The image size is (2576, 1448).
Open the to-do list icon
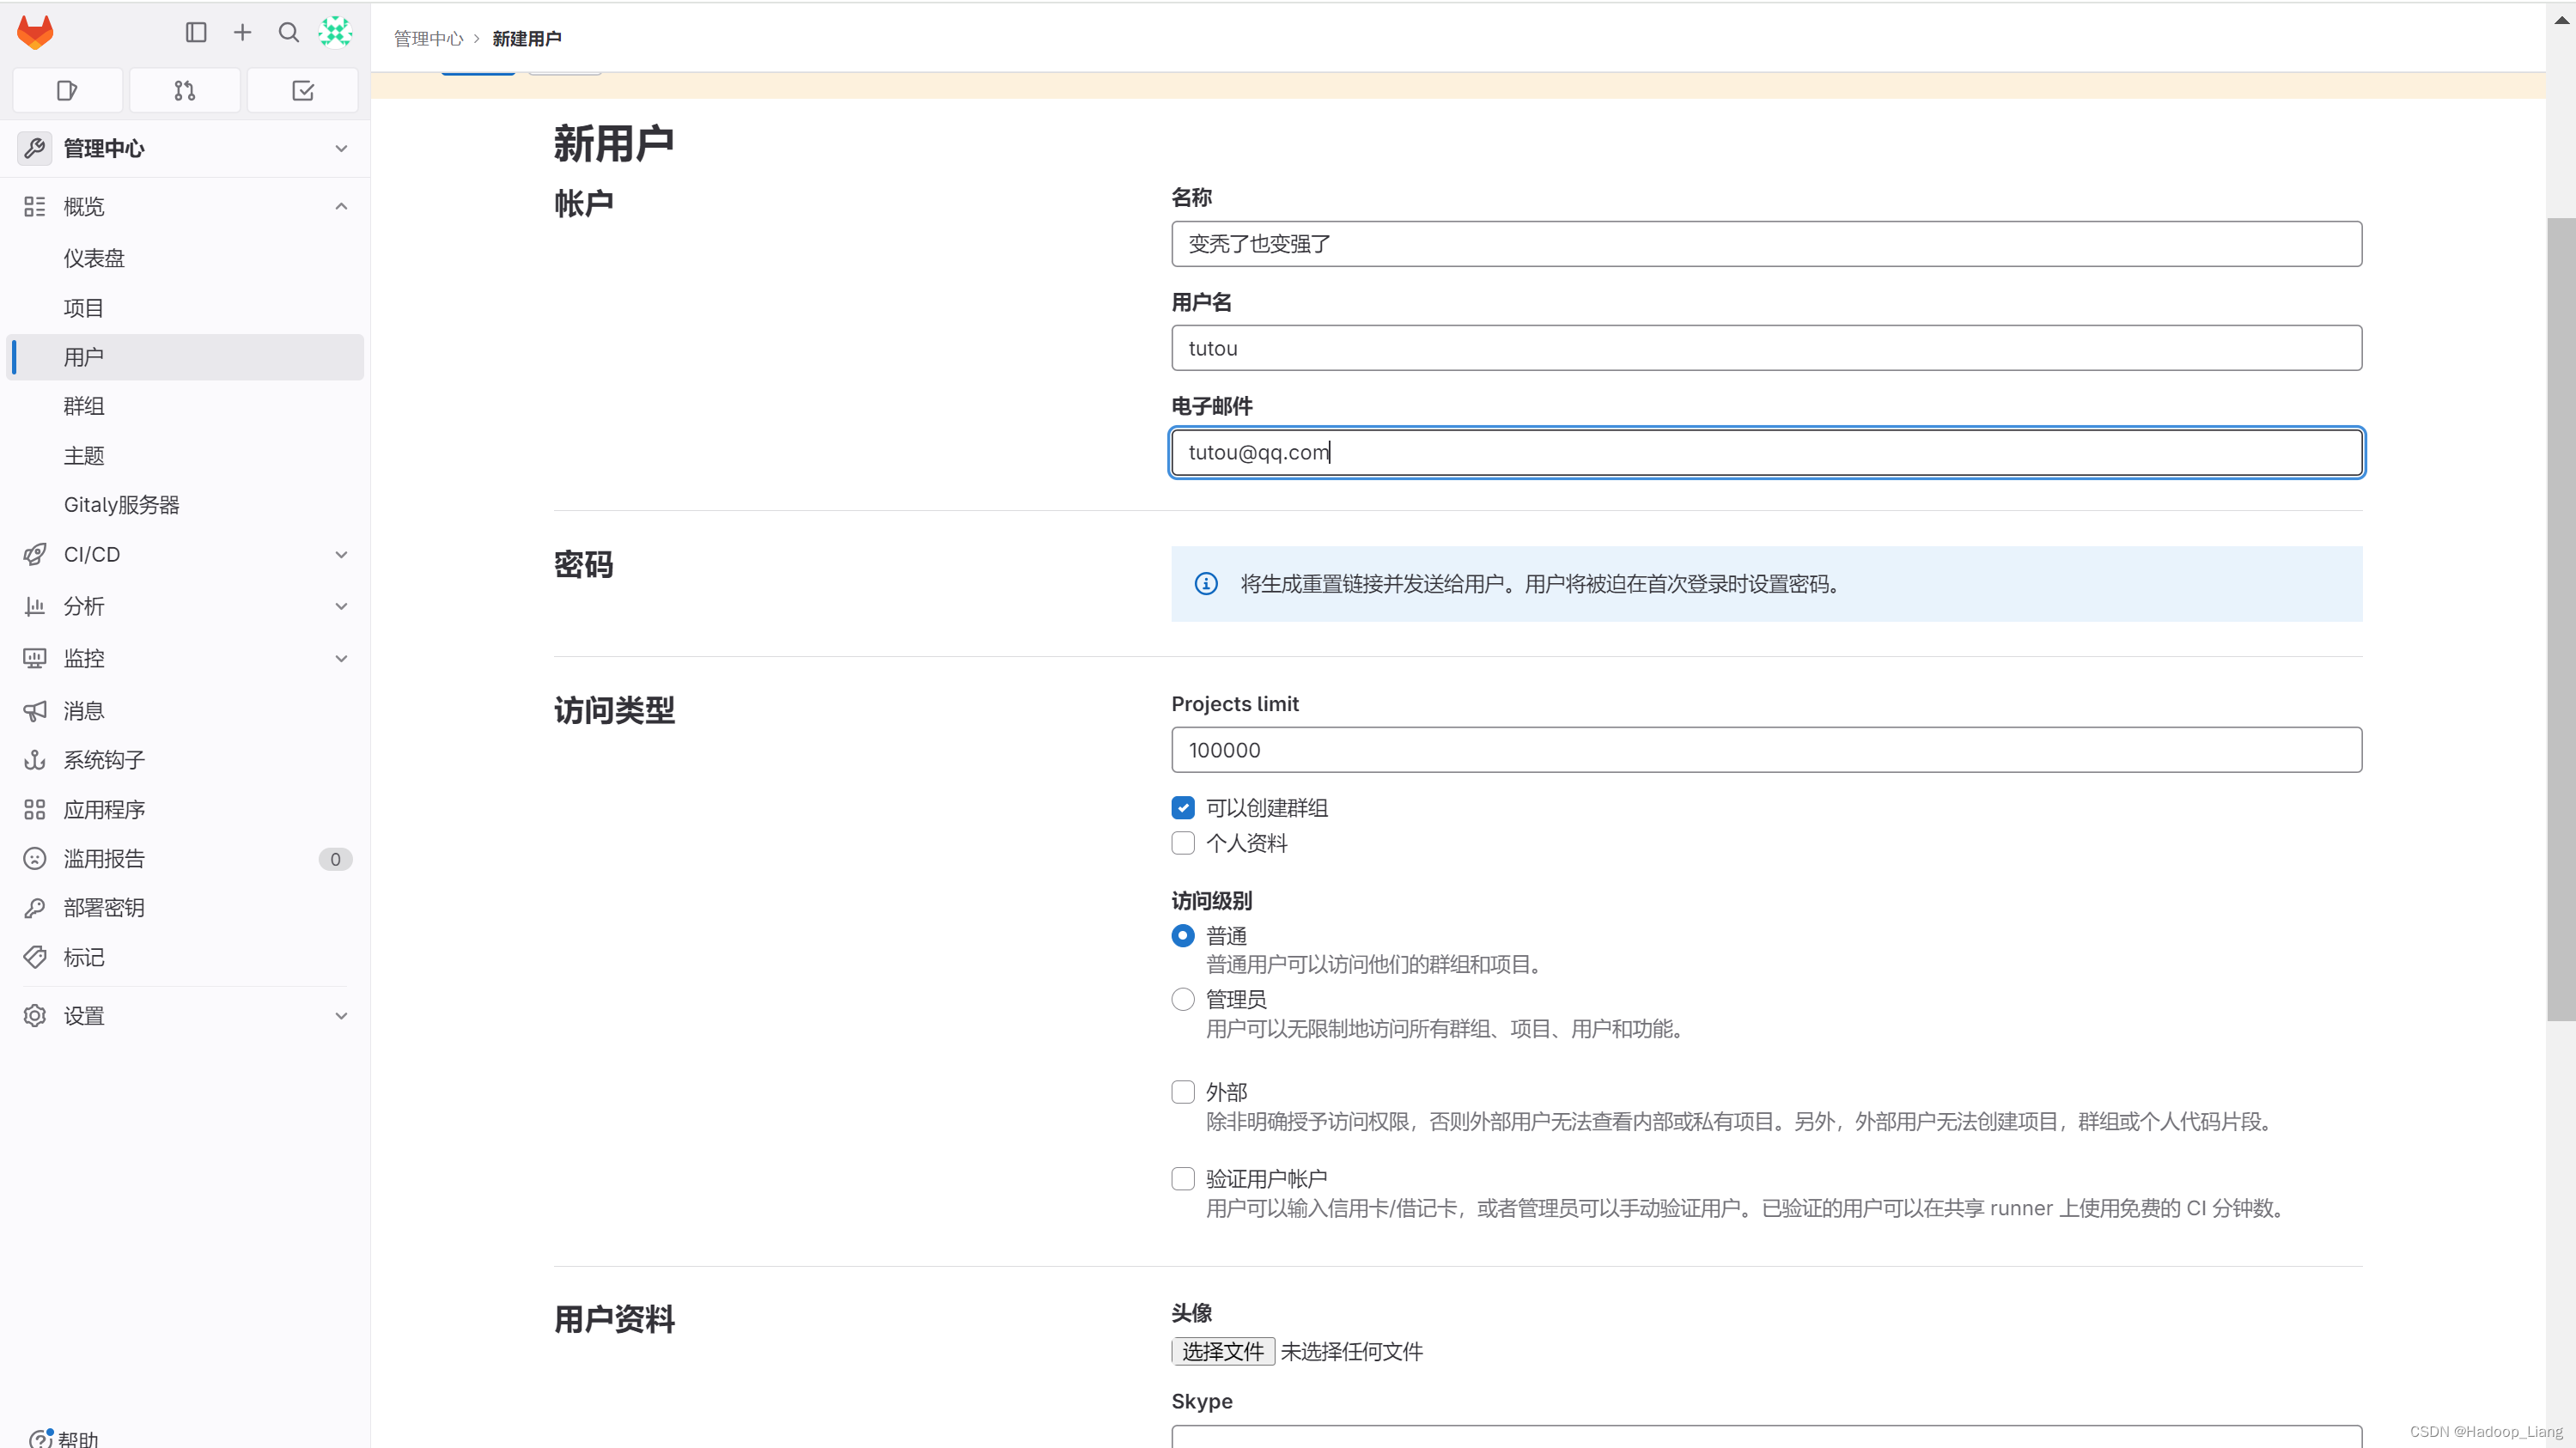[x=302, y=91]
